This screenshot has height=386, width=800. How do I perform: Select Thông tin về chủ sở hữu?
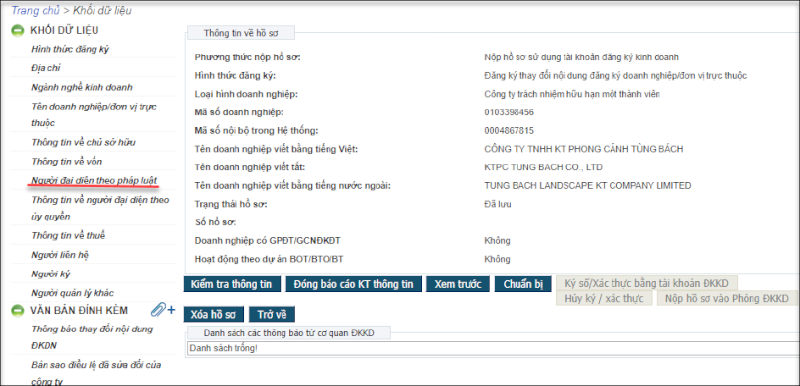click(x=83, y=142)
